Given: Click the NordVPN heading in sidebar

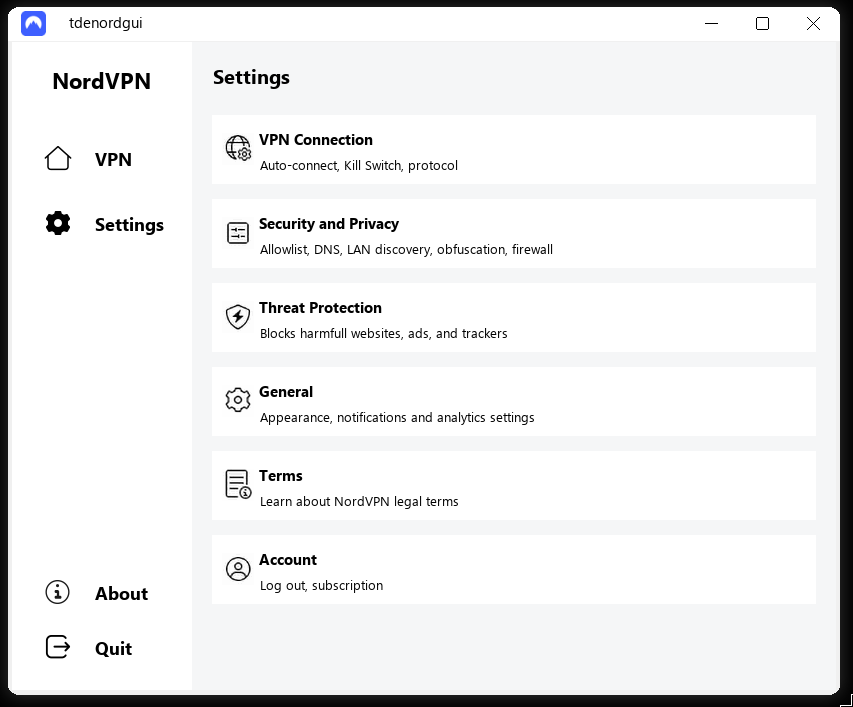Looking at the screenshot, I should click(102, 81).
